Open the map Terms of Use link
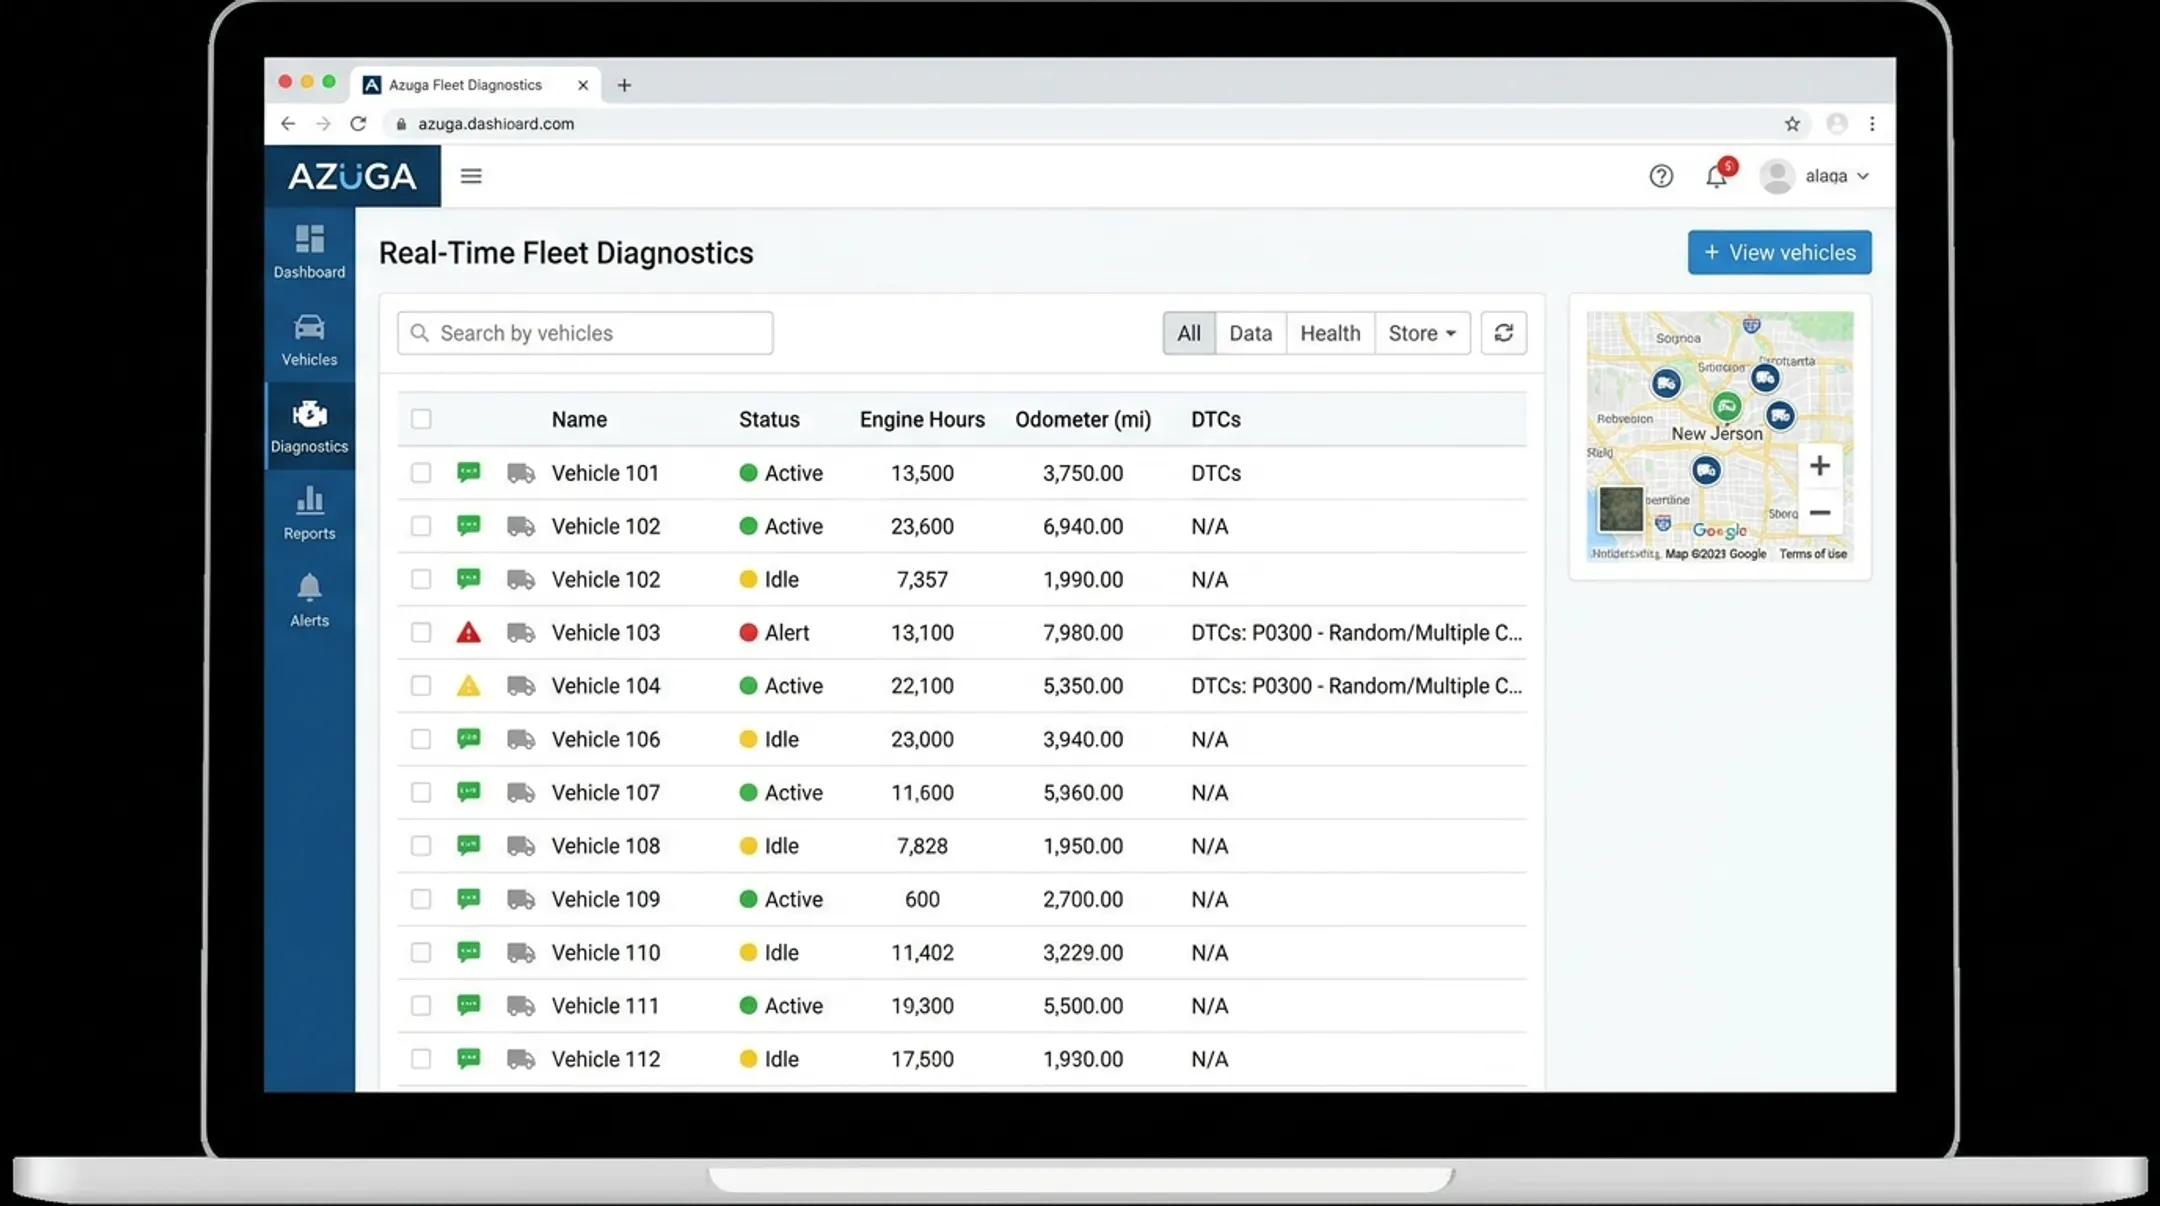The height and width of the screenshot is (1206, 2160). pos(1813,554)
